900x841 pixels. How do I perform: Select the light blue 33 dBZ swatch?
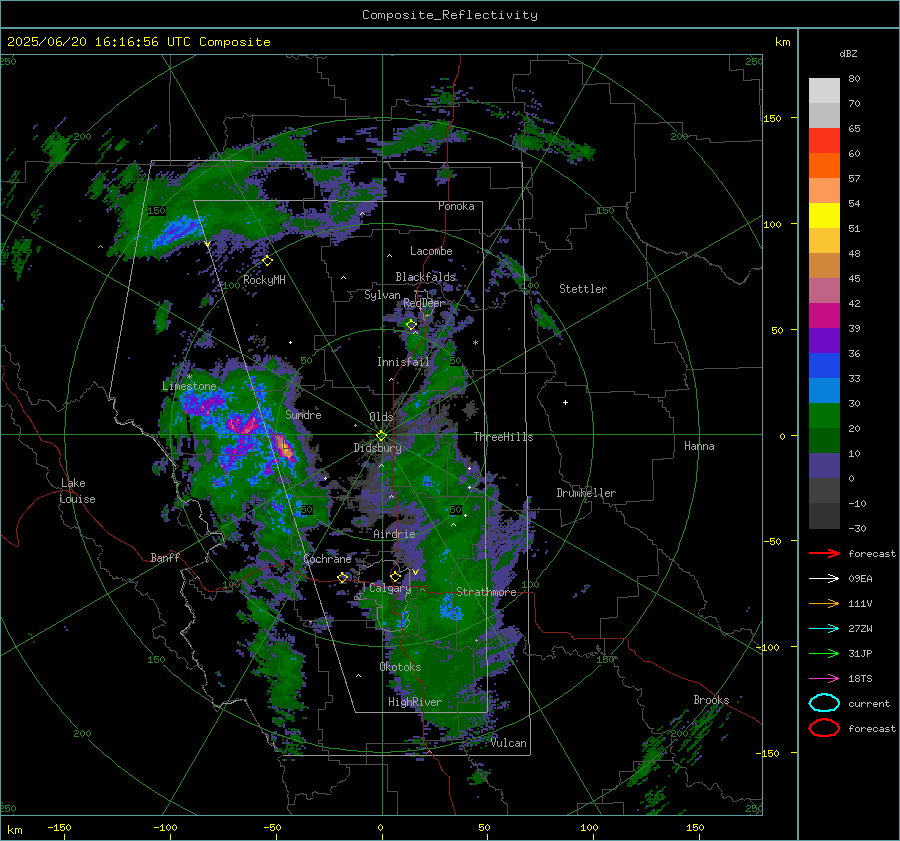(824, 390)
